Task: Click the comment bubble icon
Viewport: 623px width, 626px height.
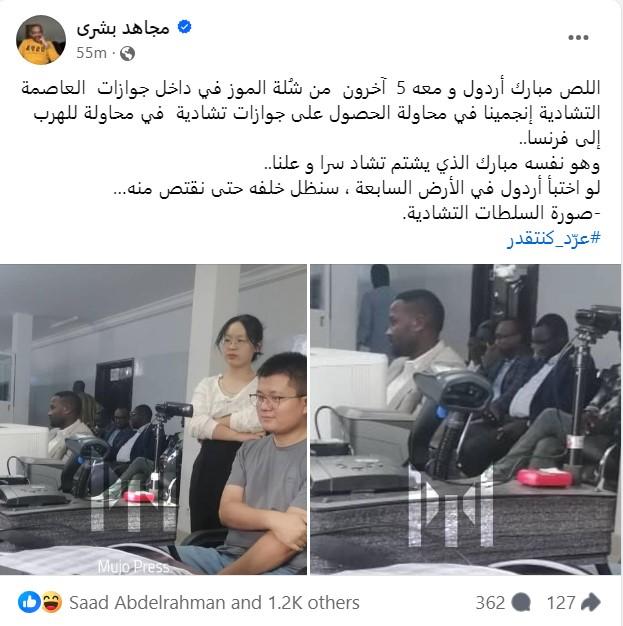Action: click(521, 602)
